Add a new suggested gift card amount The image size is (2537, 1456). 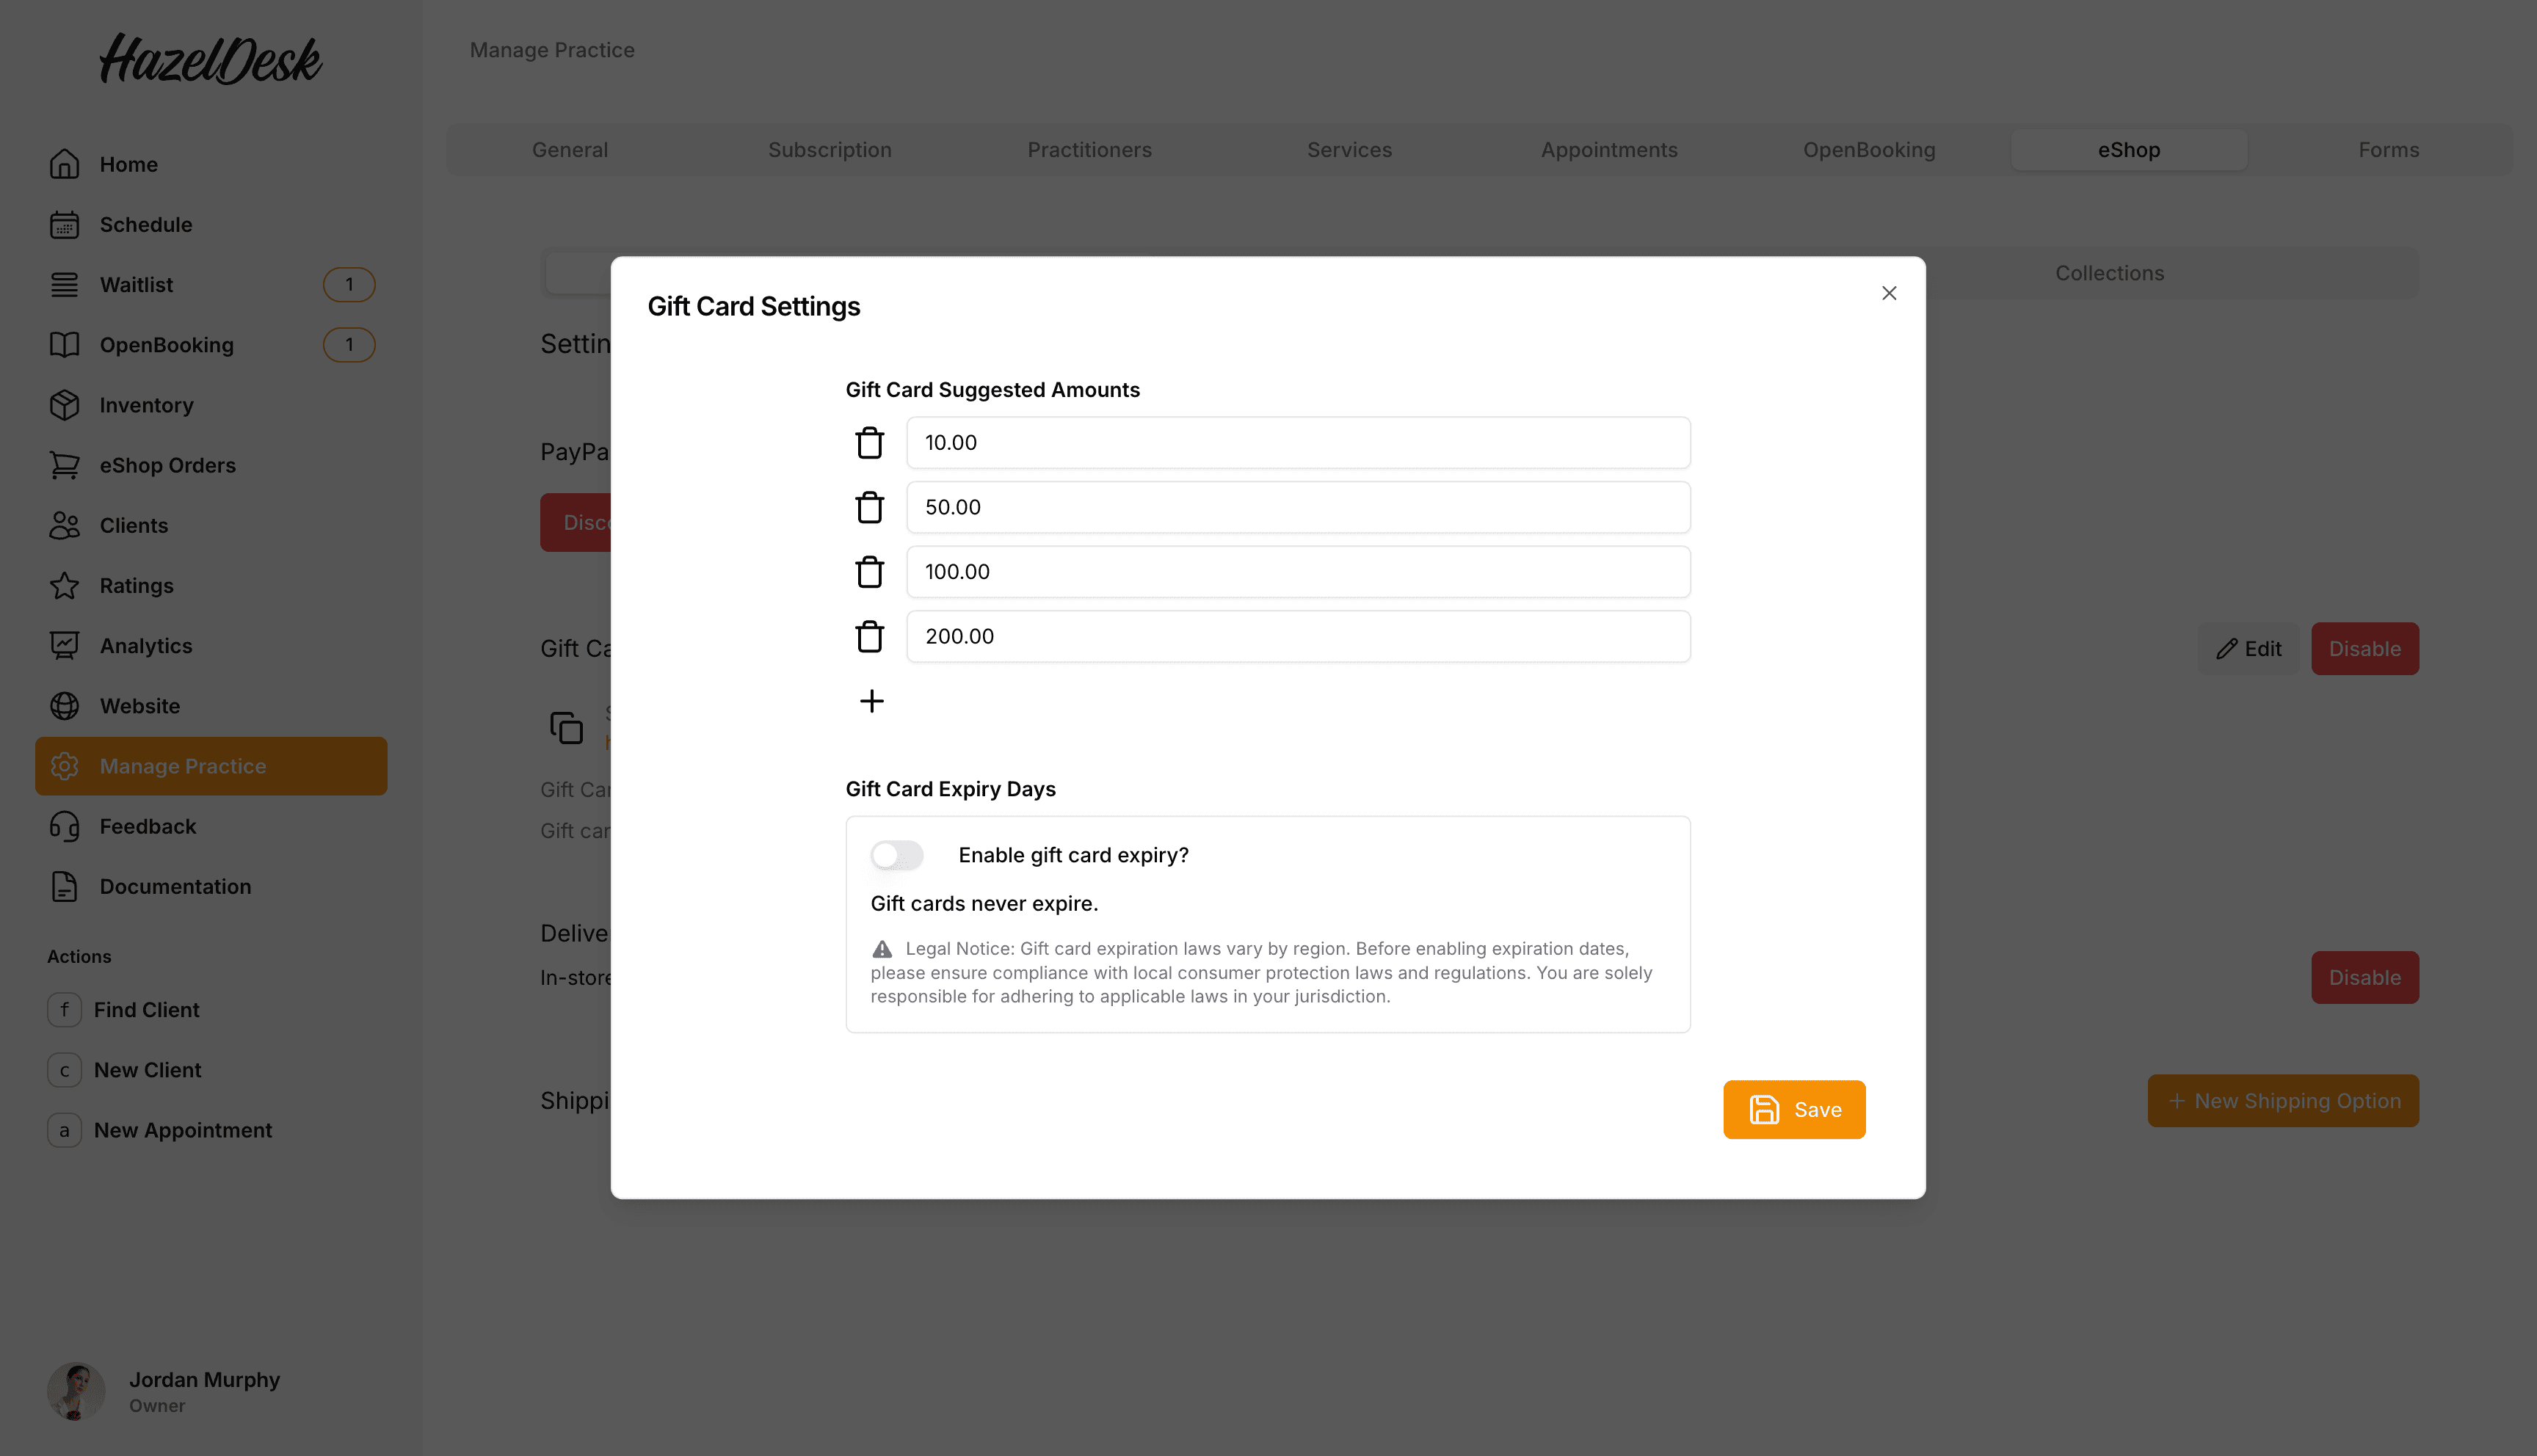click(871, 701)
